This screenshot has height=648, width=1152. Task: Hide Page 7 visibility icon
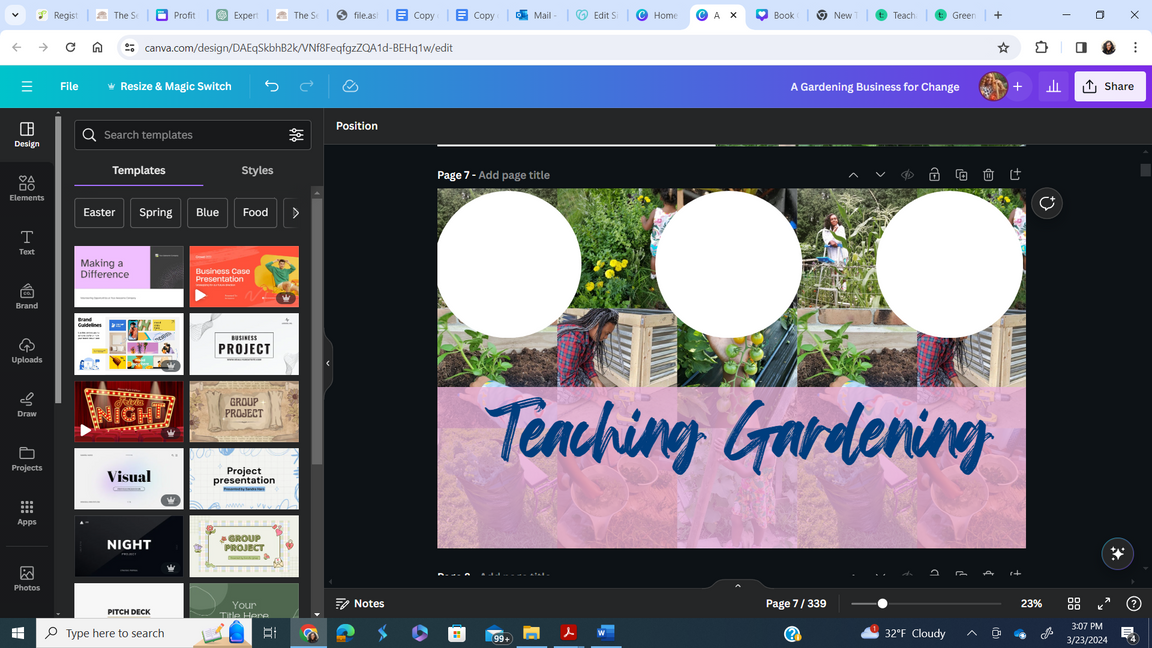click(907, 175)
